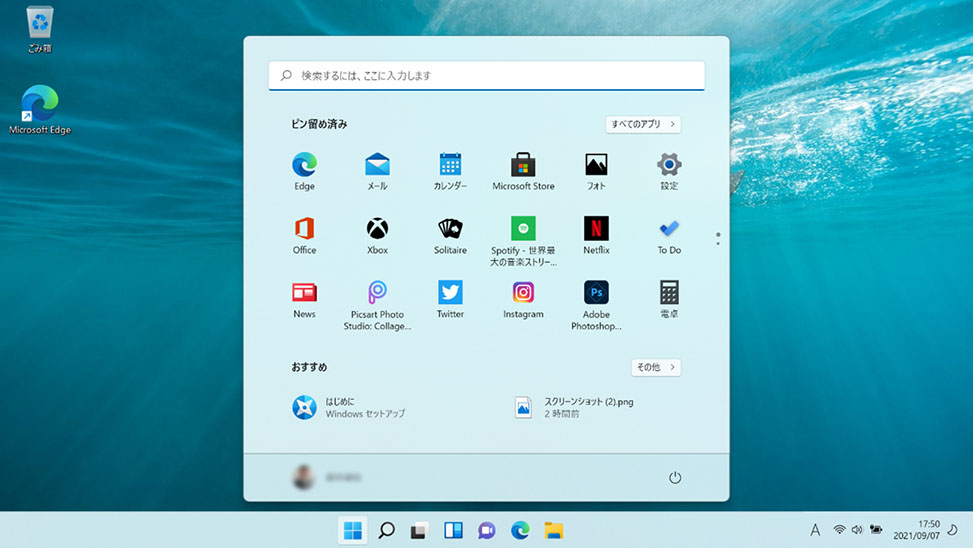Screen dimensions: 973x548
Task: Launch Picsart Photo Studio
Action: pos(377,305)
